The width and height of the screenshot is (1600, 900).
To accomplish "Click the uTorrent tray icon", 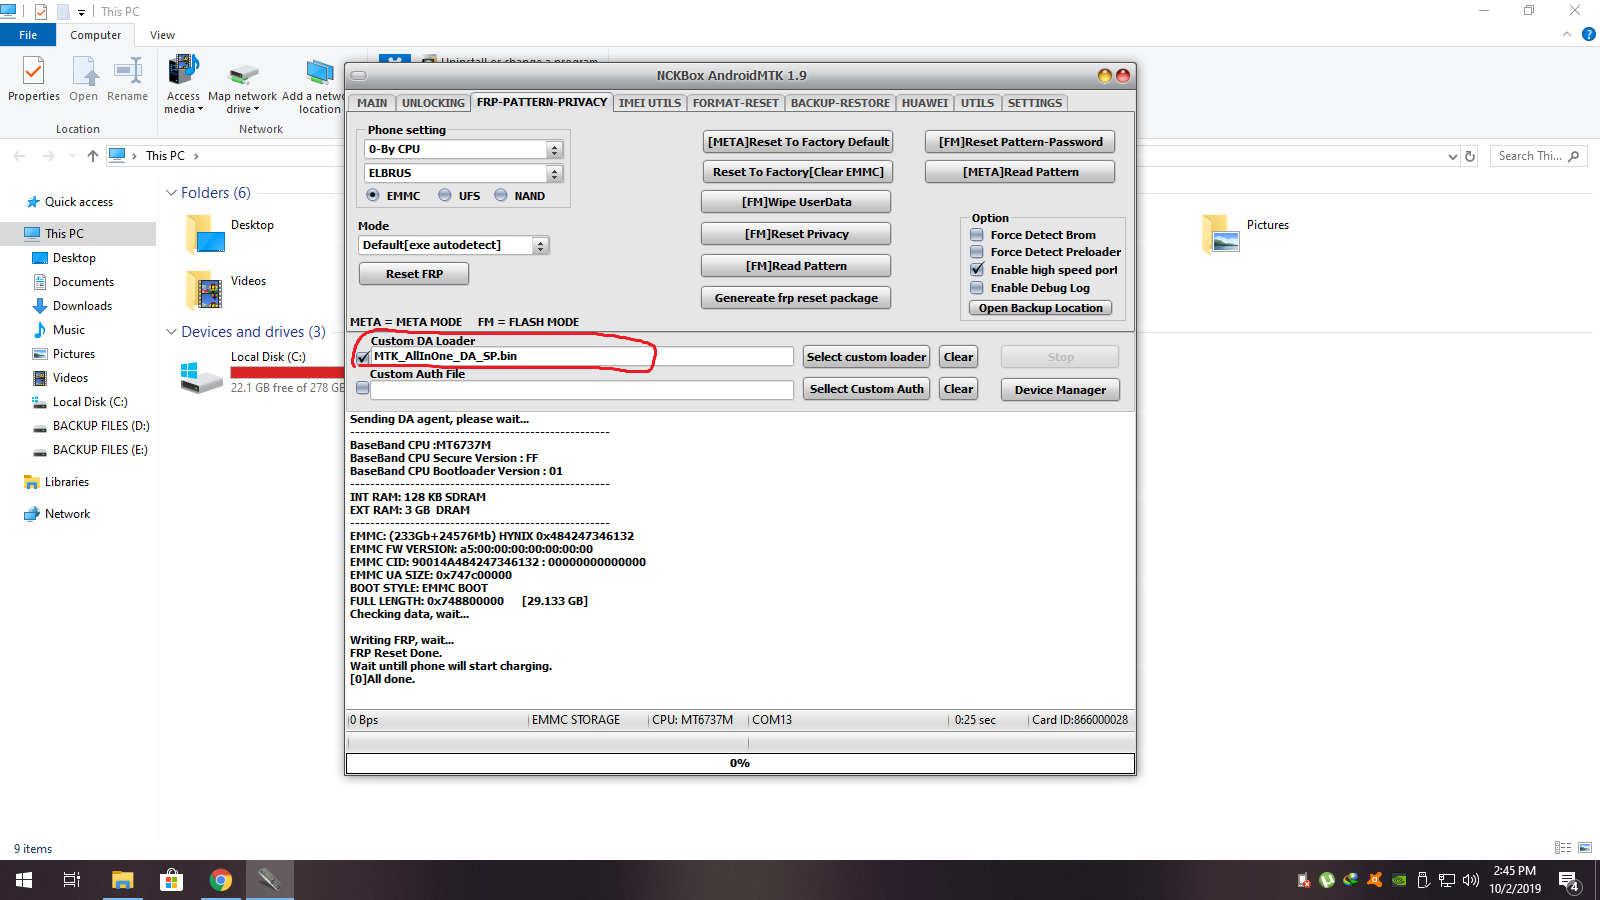I will click(1327, 880).
